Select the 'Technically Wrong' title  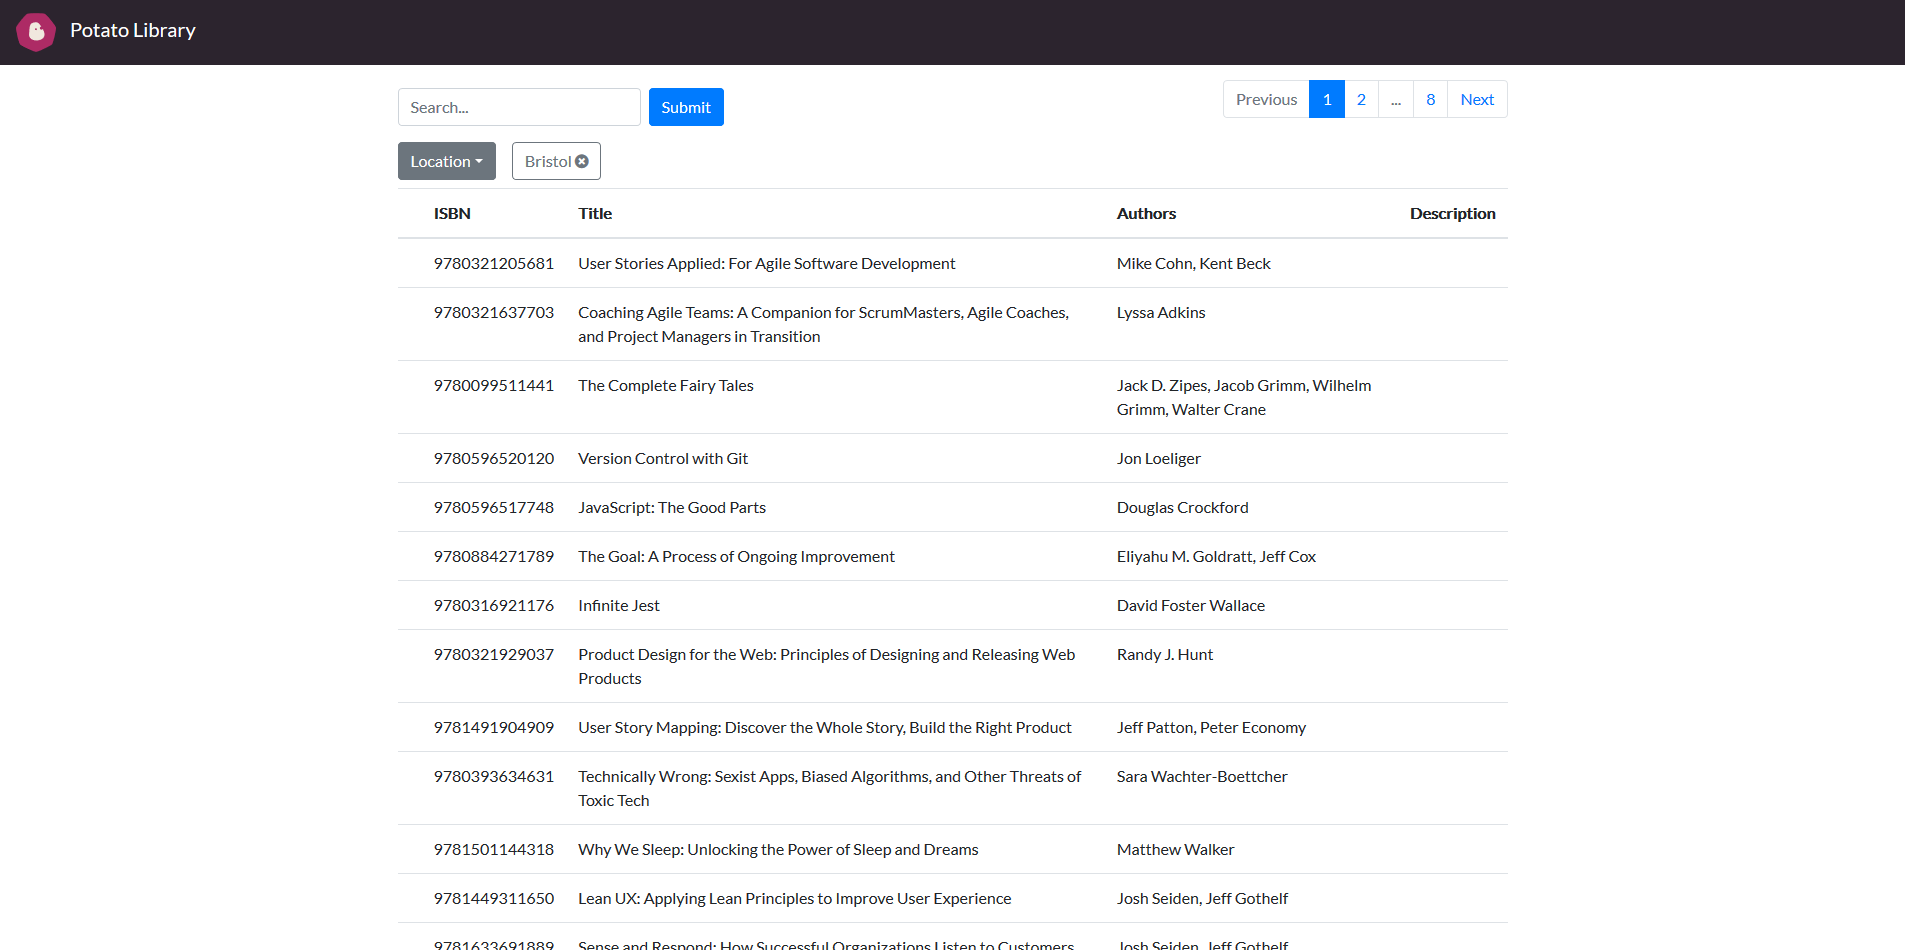pyautogui.click(x=829, y=788)
